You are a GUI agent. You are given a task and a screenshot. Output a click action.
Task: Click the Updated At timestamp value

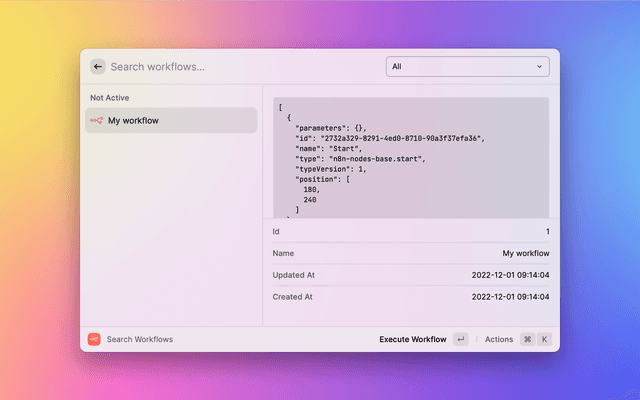509,275
